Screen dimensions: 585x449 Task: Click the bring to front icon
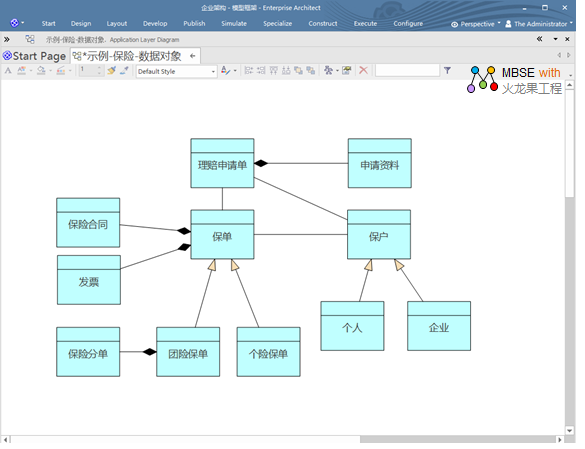298,71
